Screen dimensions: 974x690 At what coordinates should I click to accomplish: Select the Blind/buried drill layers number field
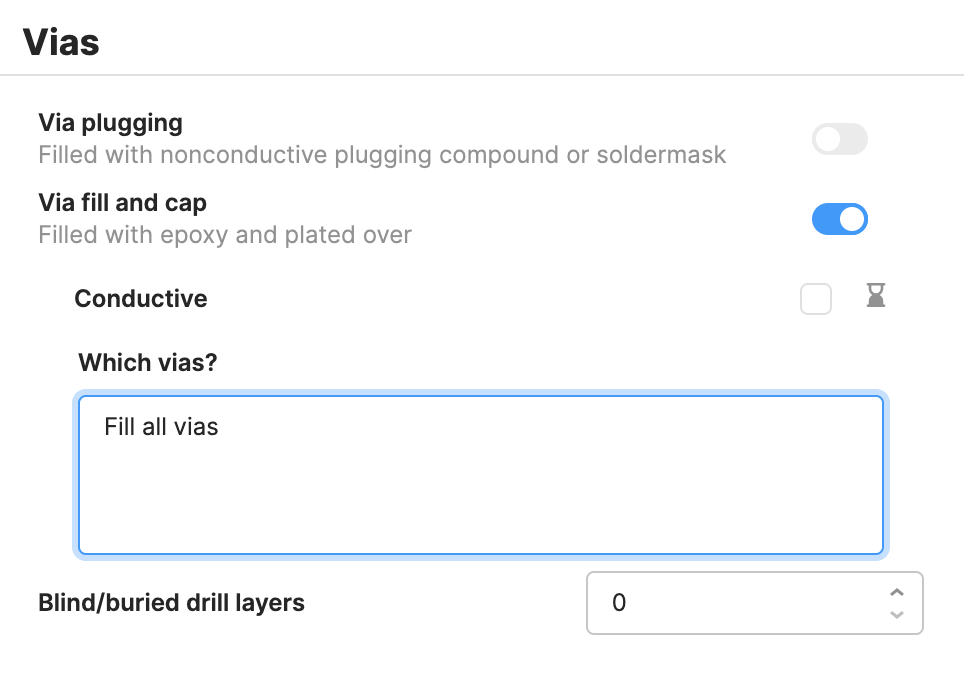[700, 603]
